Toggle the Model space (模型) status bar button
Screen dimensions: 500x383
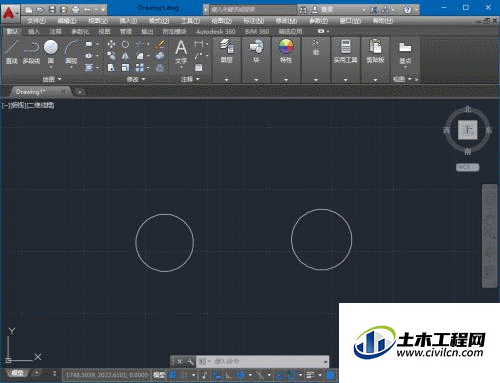point(159,375)
